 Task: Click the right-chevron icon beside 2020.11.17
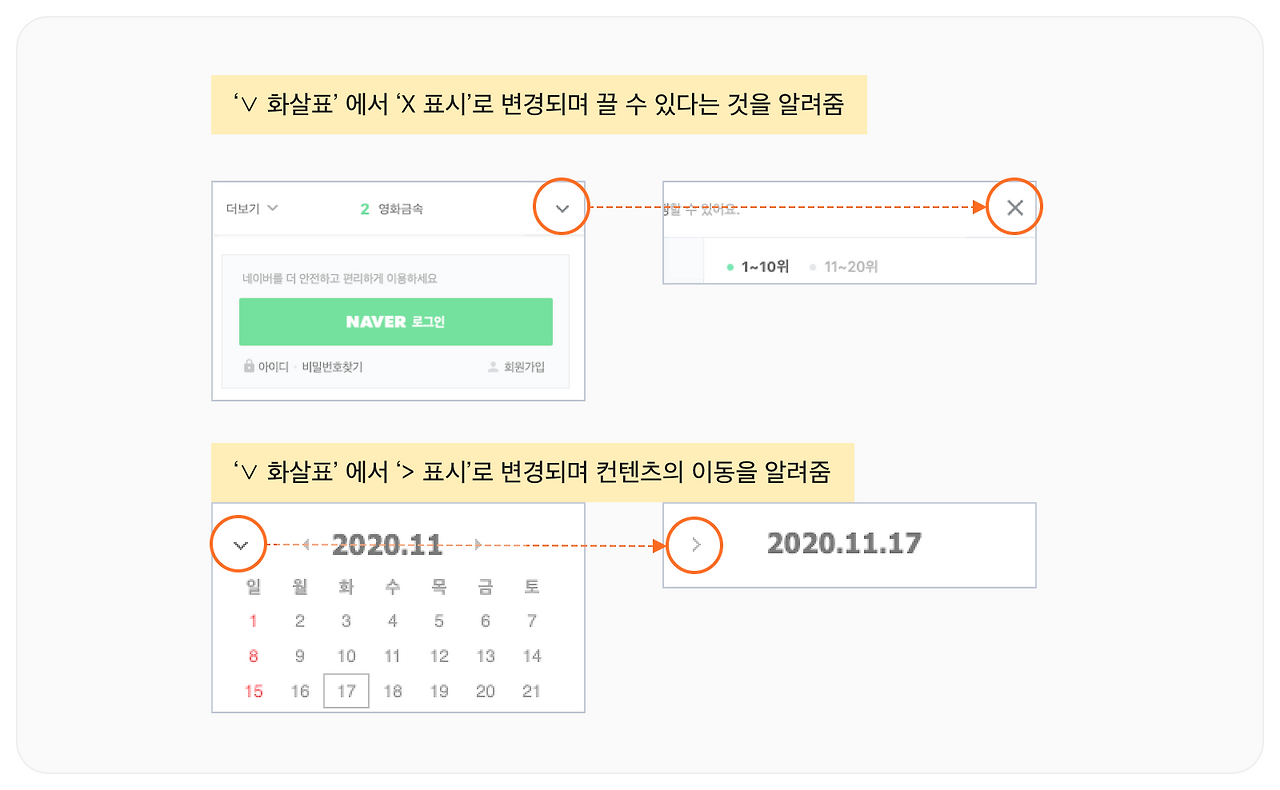tap(696, 545)
